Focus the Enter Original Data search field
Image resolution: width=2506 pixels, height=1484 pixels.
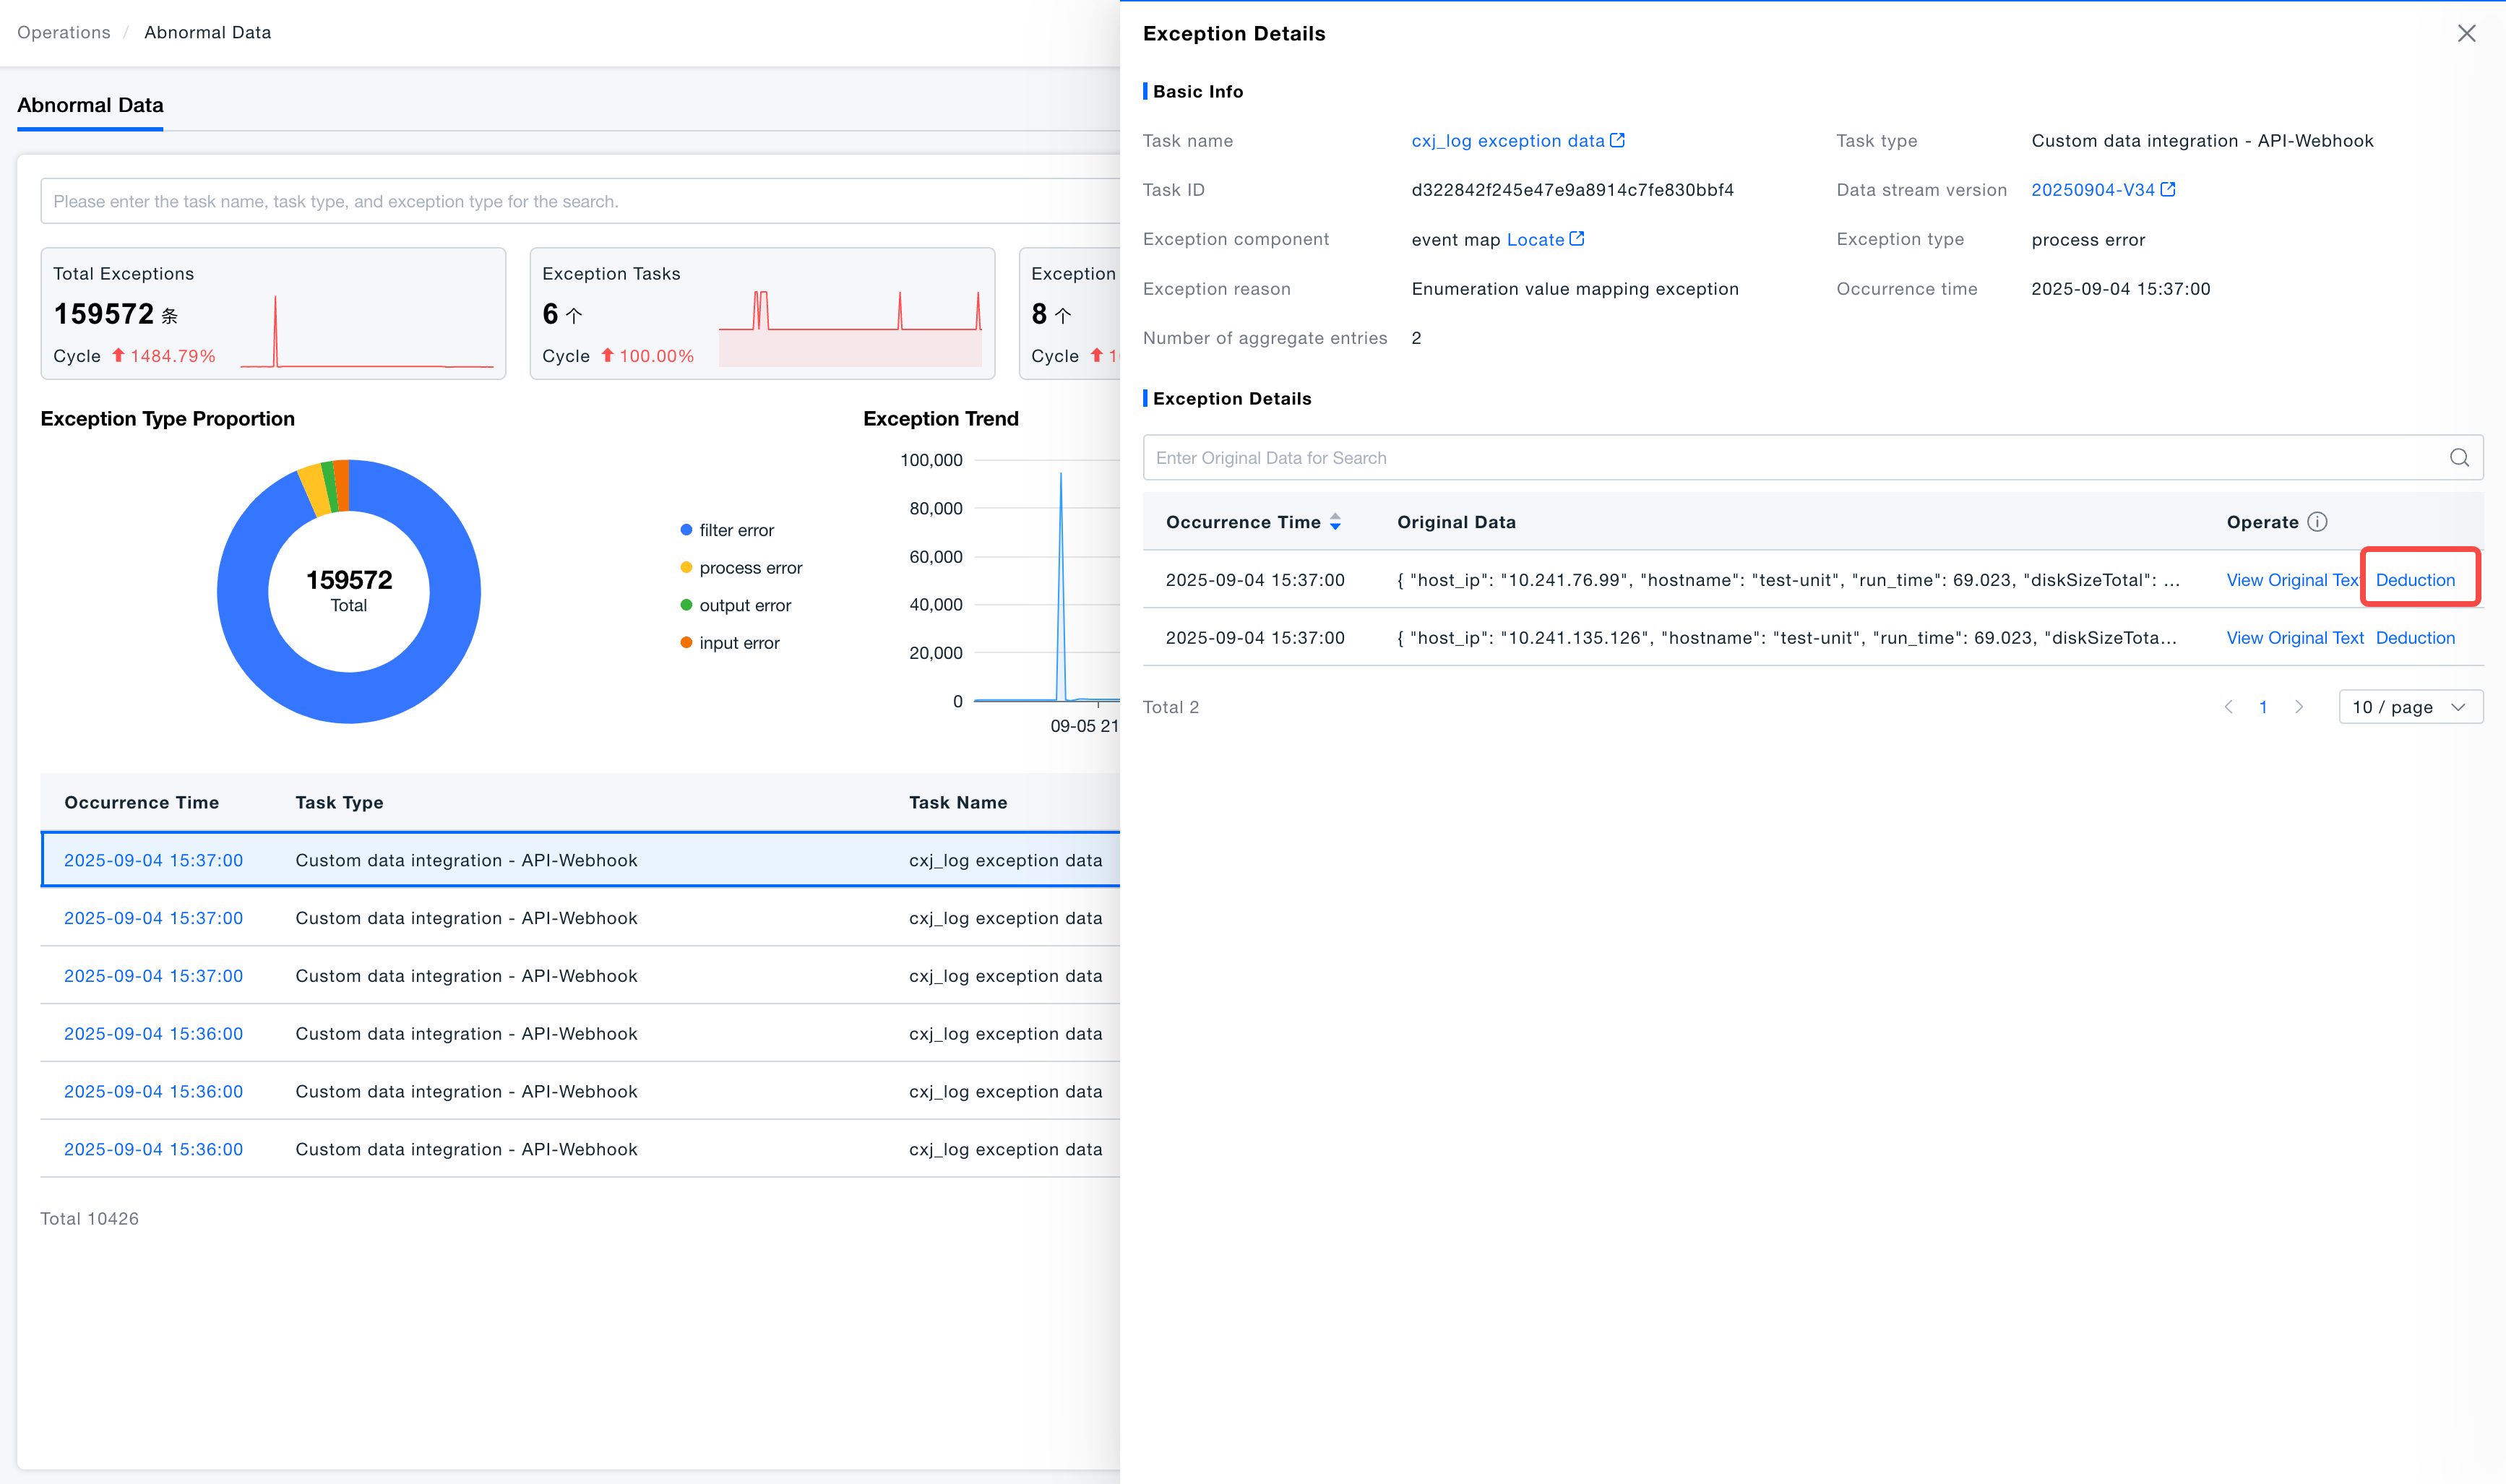point(1790,458)
